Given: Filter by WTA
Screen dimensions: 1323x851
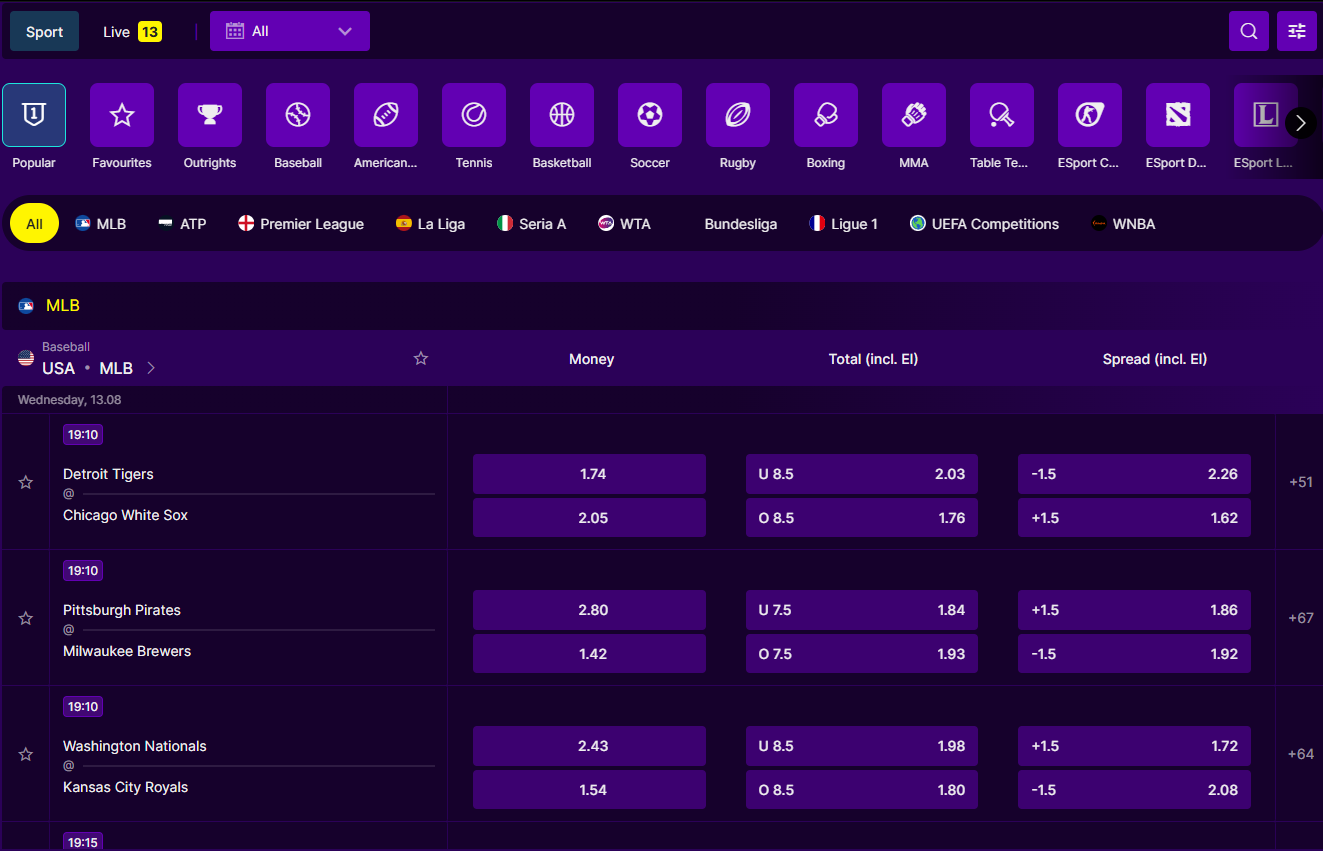Looking at the screenshot, I should click(625, 224).
